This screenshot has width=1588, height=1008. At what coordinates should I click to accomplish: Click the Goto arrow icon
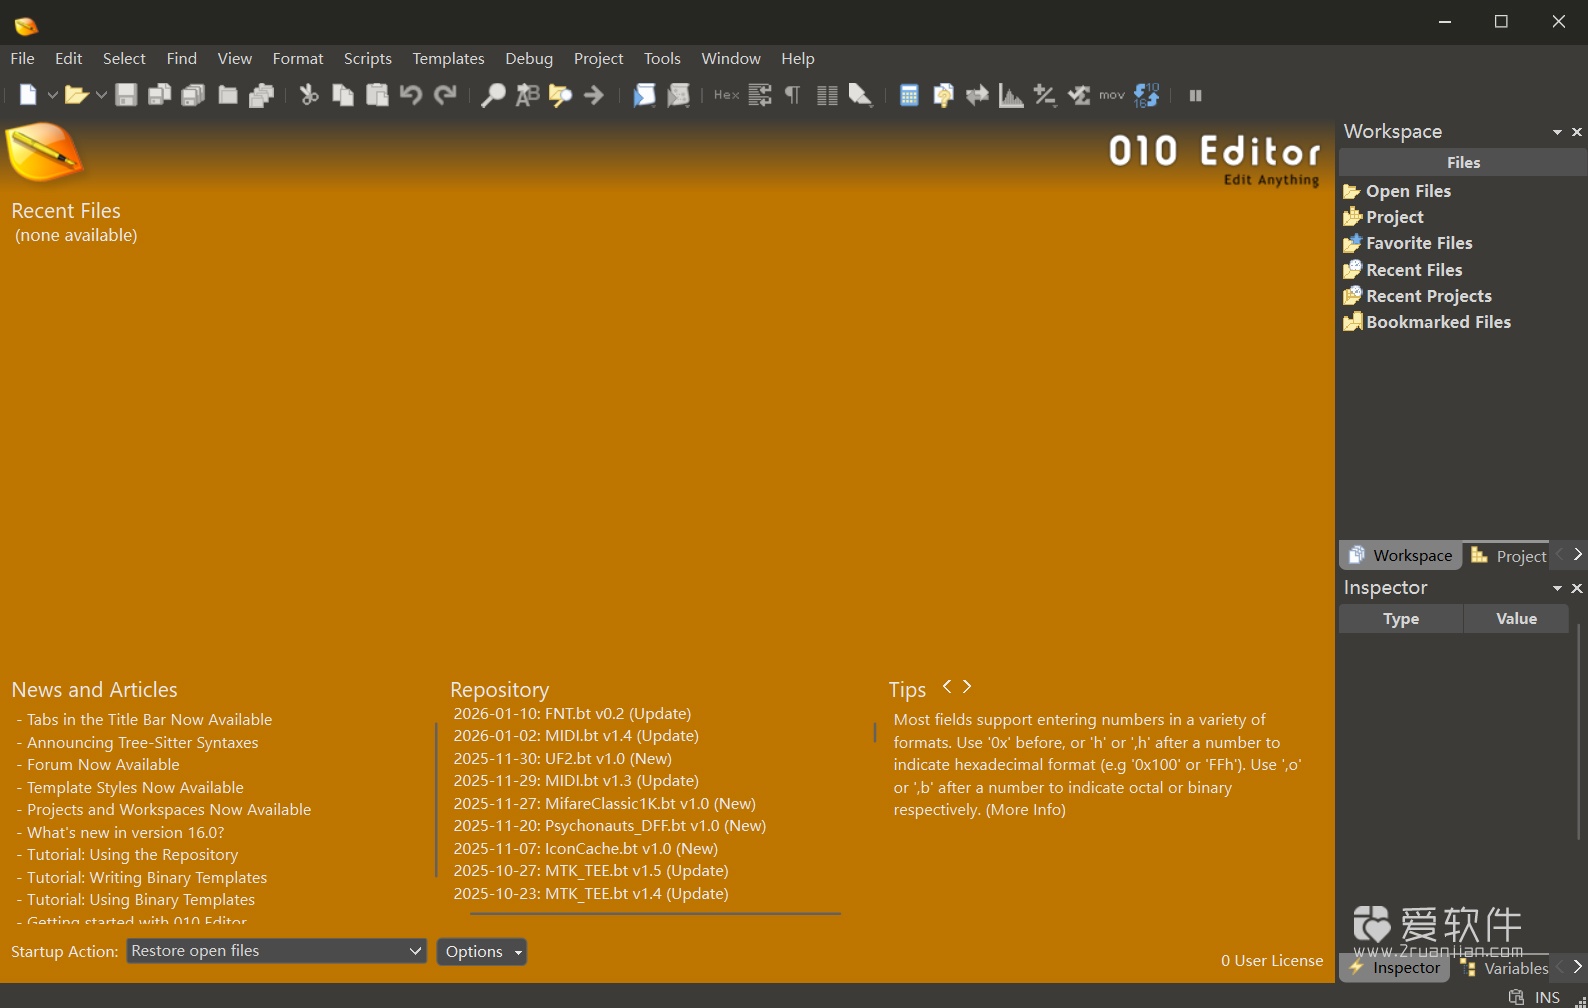[x=594, y=95]
